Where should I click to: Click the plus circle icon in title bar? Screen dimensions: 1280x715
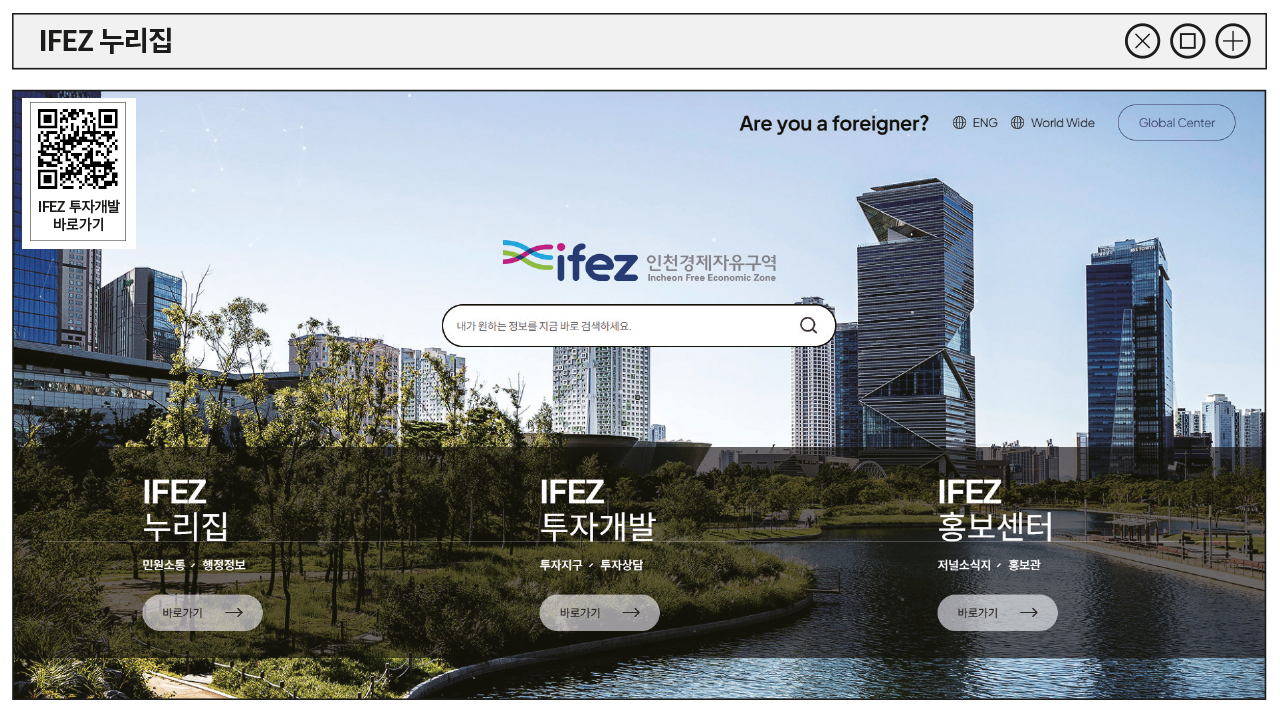pos(1233,41)
